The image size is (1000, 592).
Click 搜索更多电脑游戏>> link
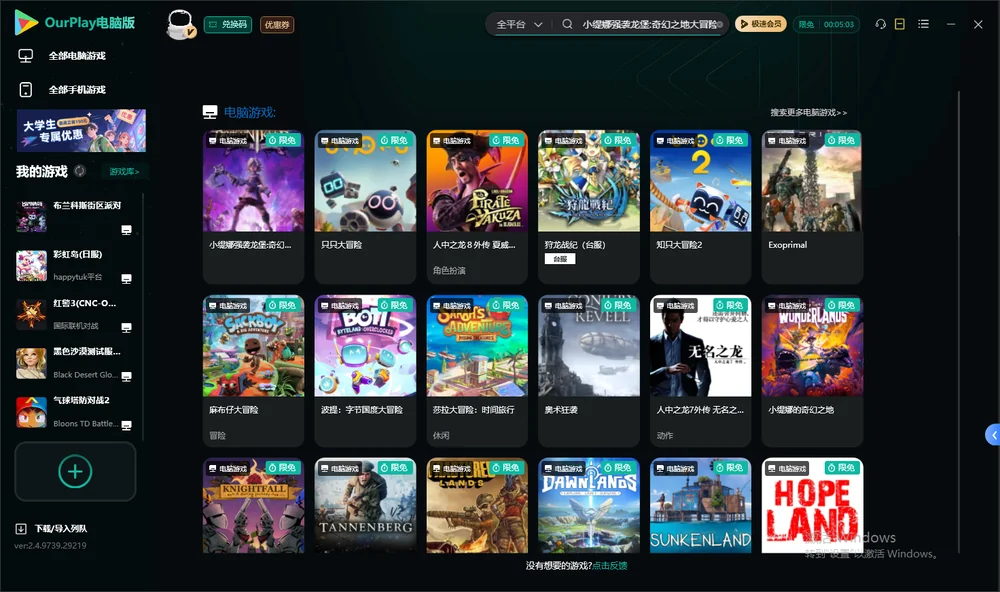809,112
